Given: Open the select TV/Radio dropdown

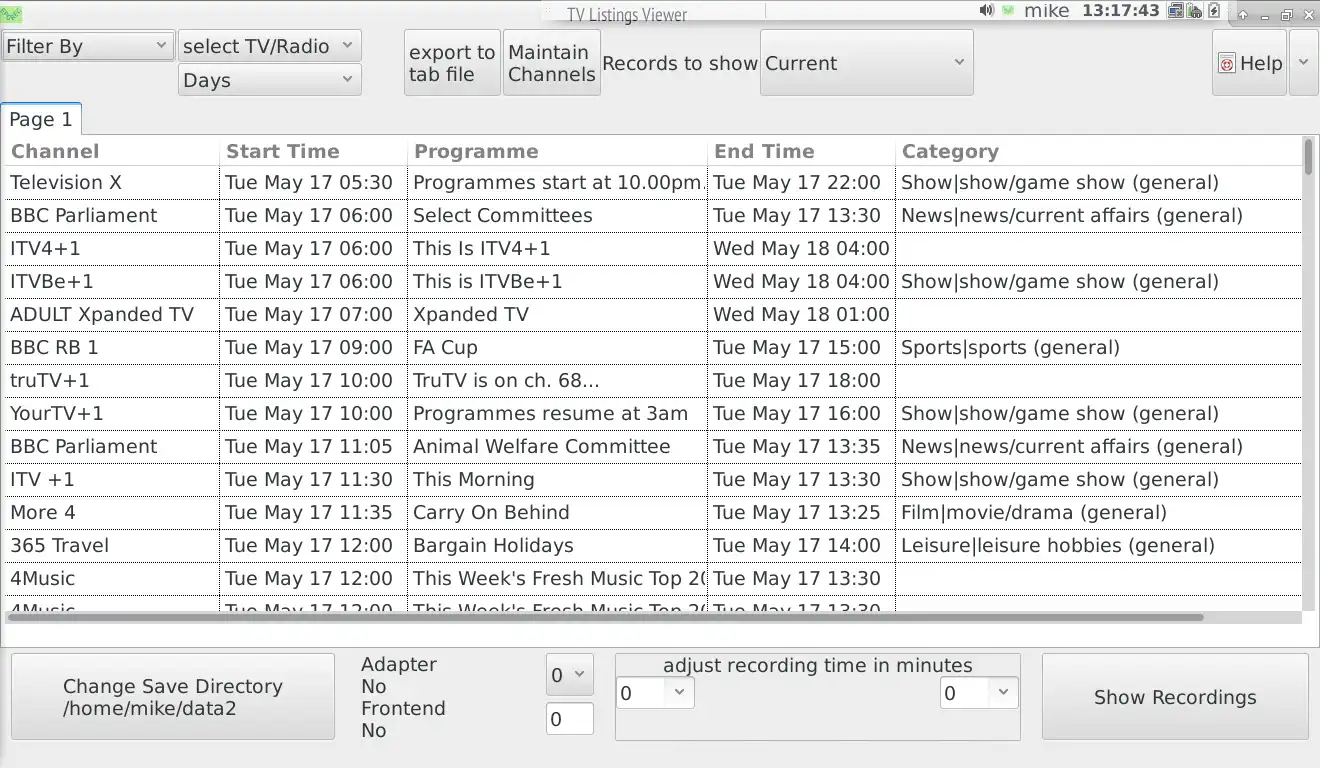Looking at the screenshot, I should pos(270,46).
